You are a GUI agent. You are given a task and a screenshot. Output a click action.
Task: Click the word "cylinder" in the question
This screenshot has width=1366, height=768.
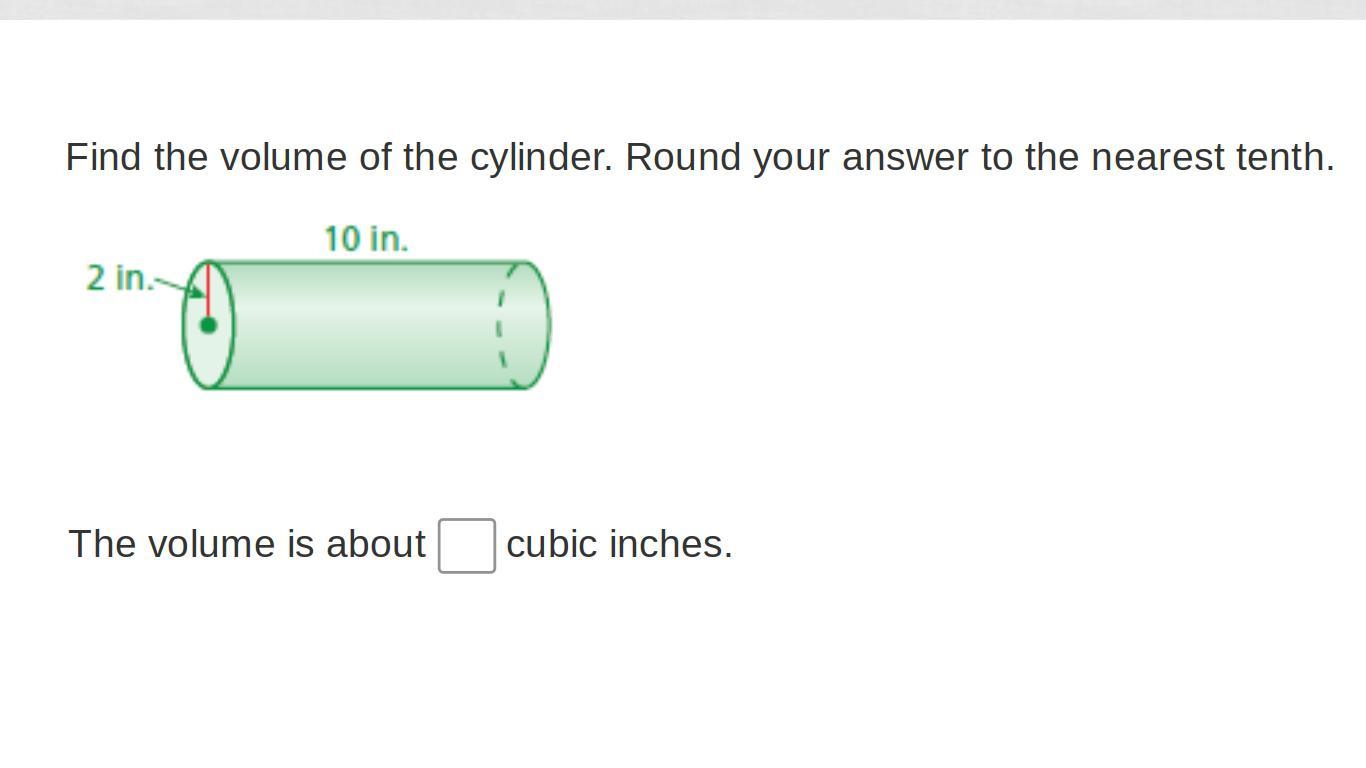(535, 158)
